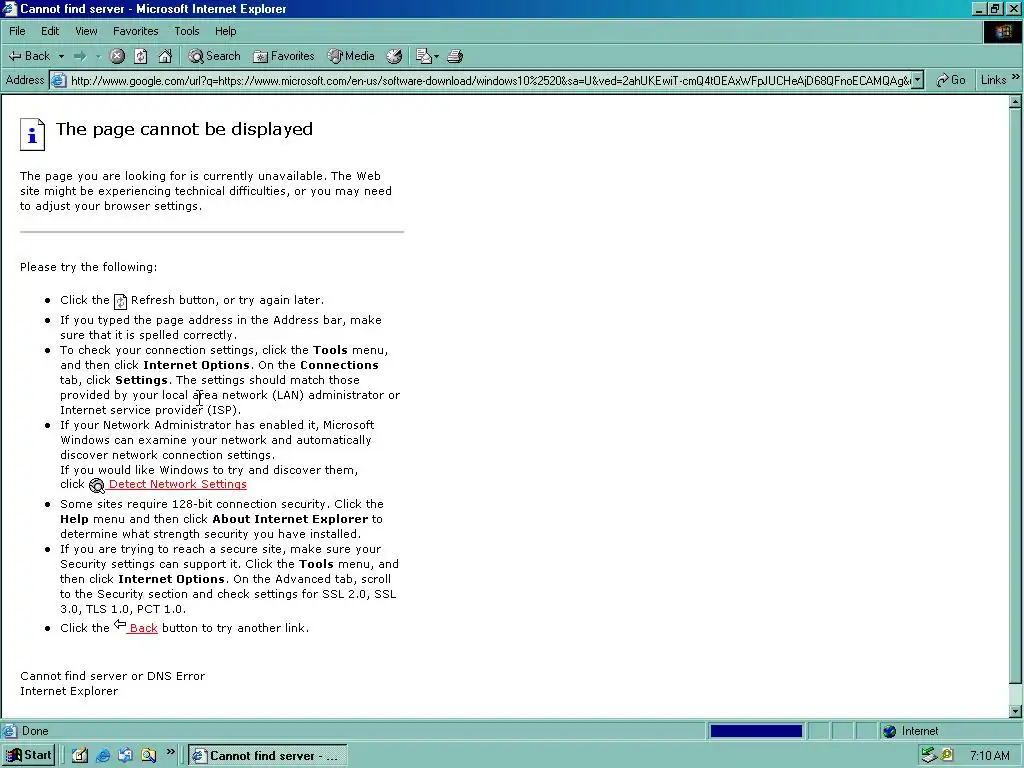The image size is (1024, 768).
Task: Click the inline Refresh icon in the tips
Action: coord(120,301)
